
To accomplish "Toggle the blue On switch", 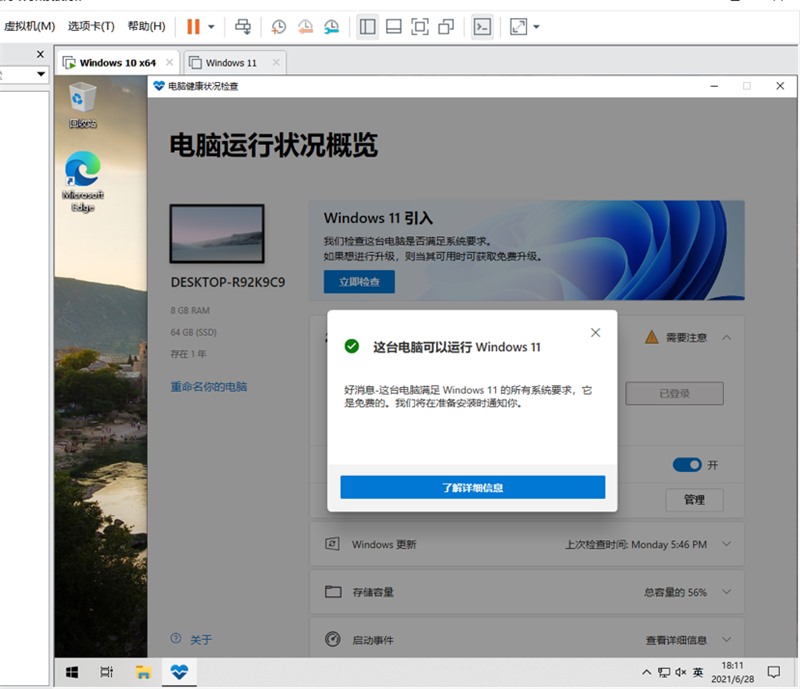I will pos(687,465).
